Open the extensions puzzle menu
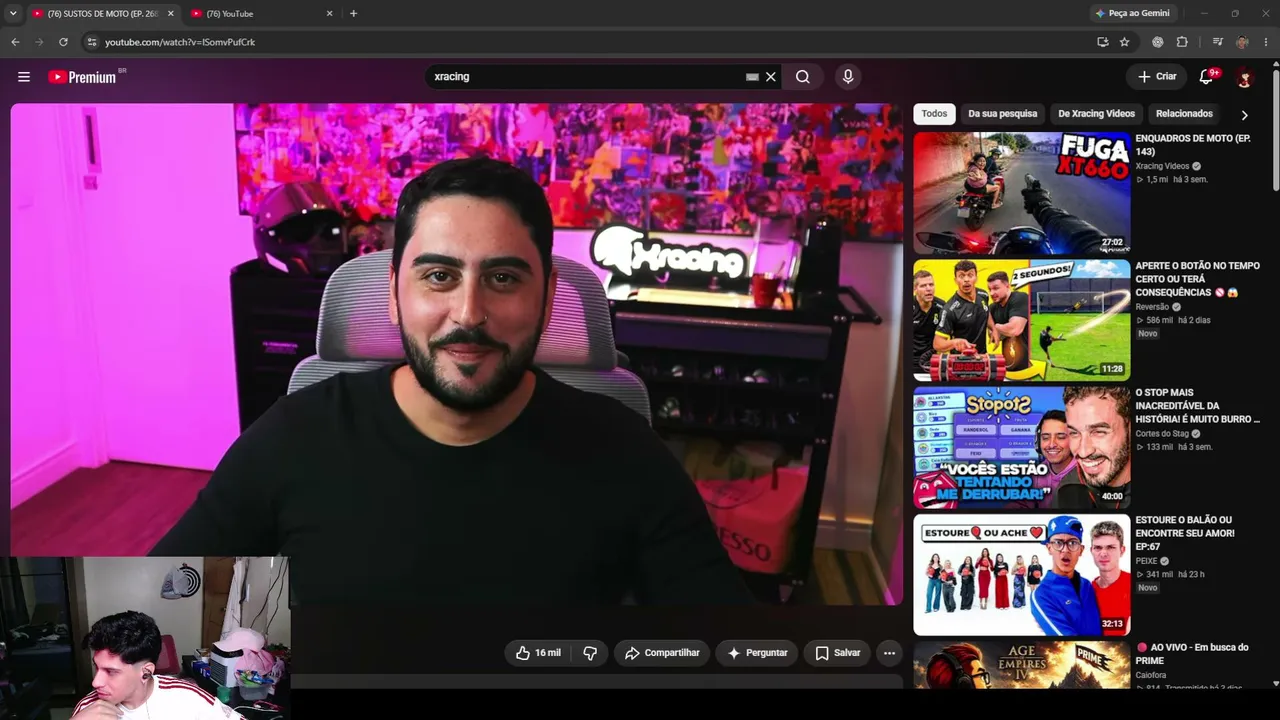 1182,42
